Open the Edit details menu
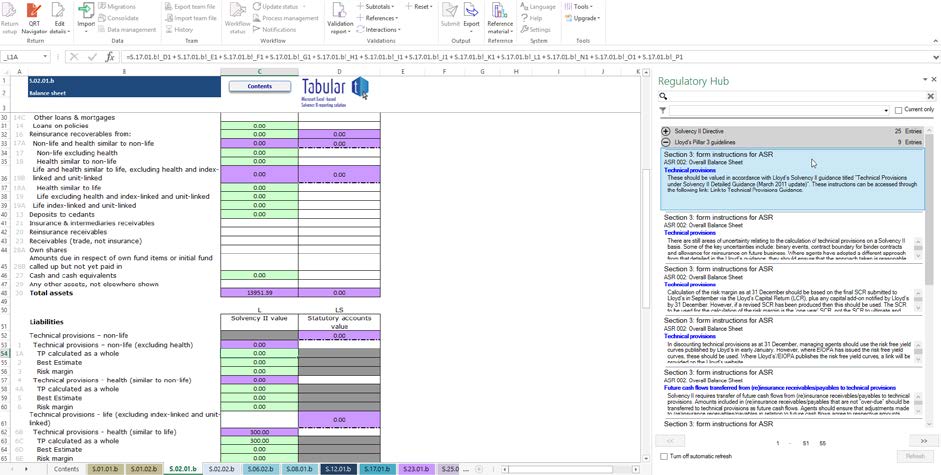 click(x=58, y=18)
